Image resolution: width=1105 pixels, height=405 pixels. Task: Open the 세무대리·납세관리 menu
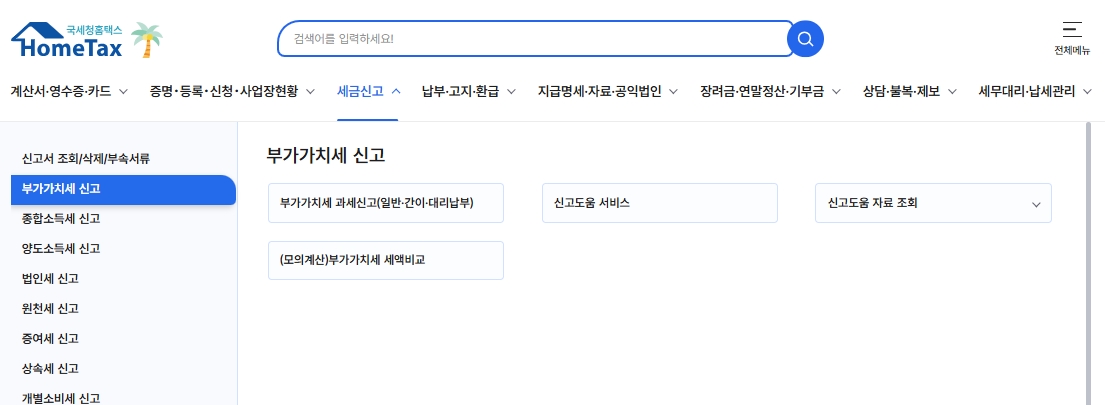pos(1036,92)
